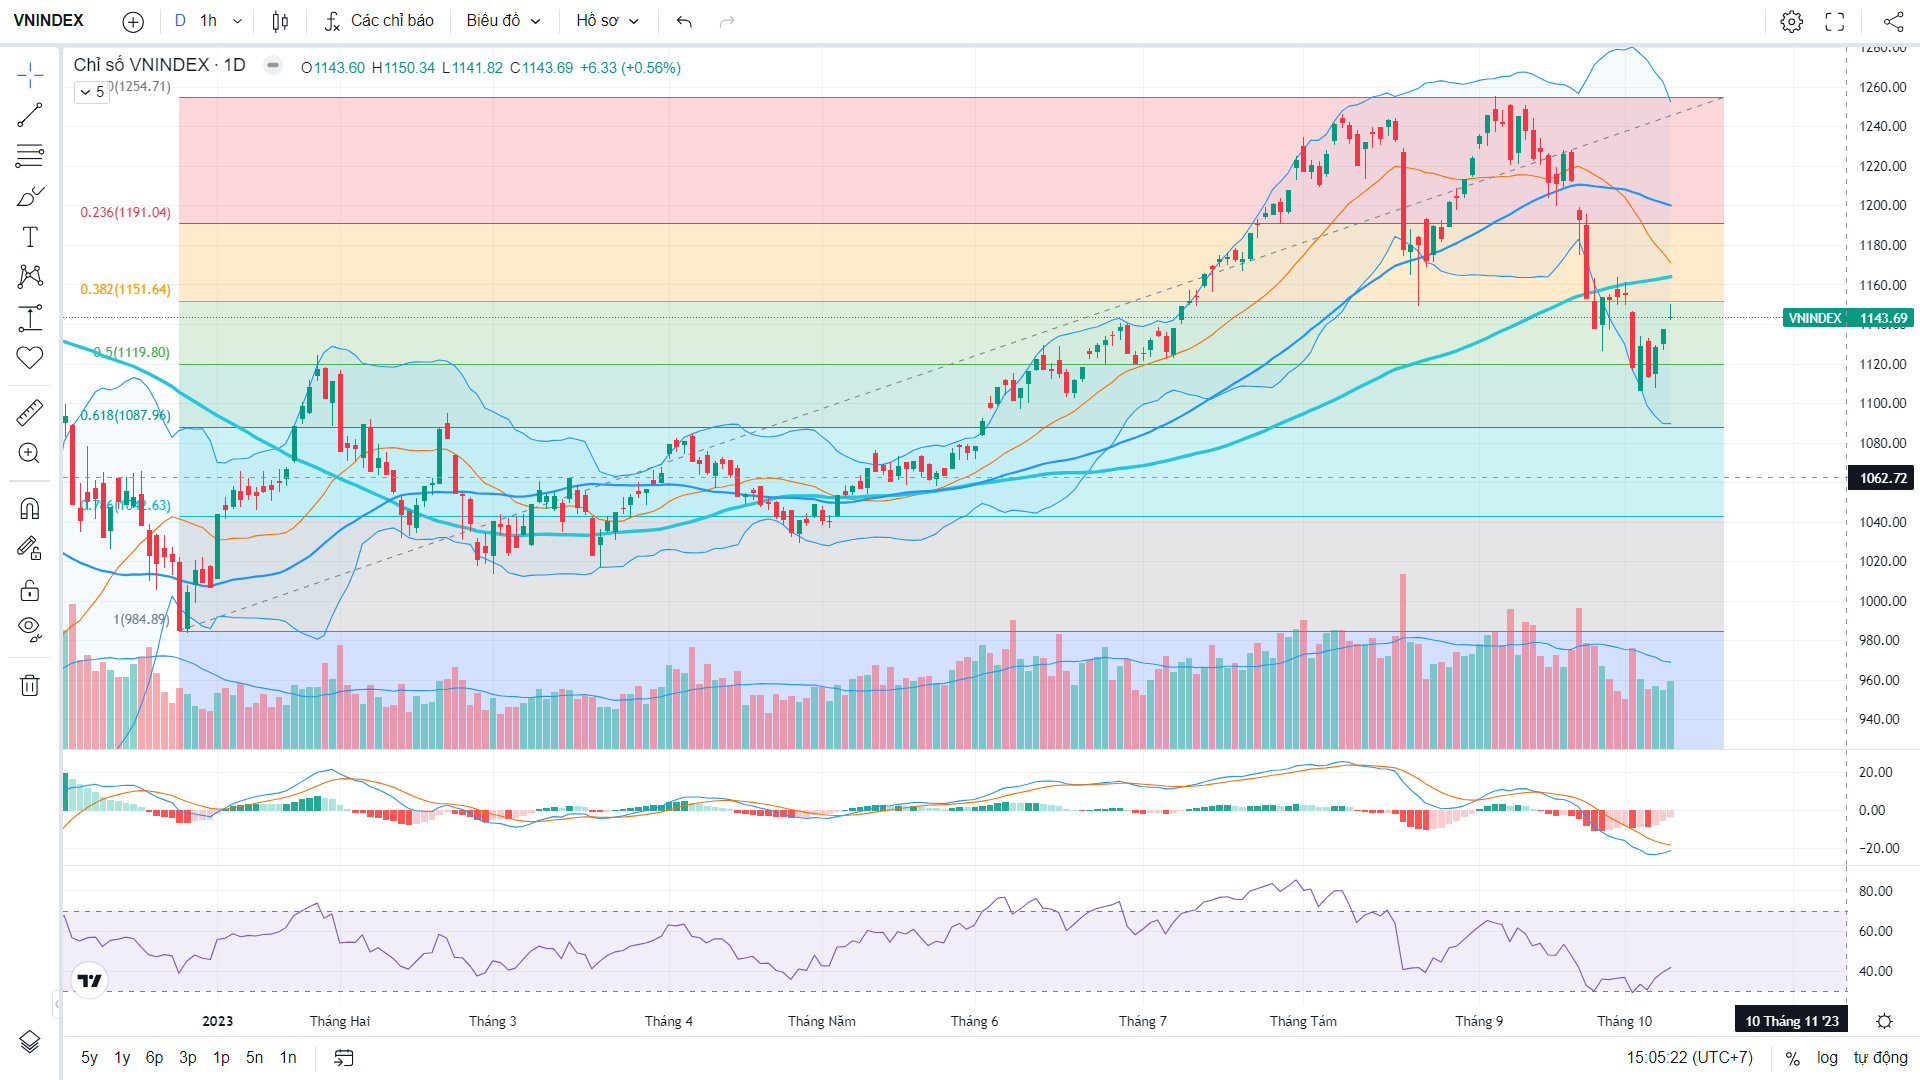Click the share chart icon
The height and width of the screenshot is (1080, 1920).
coord(1893,21)
